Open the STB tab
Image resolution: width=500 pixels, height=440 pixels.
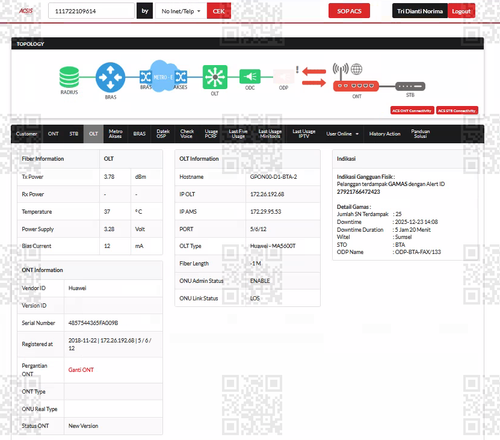[x=74, y=134]
